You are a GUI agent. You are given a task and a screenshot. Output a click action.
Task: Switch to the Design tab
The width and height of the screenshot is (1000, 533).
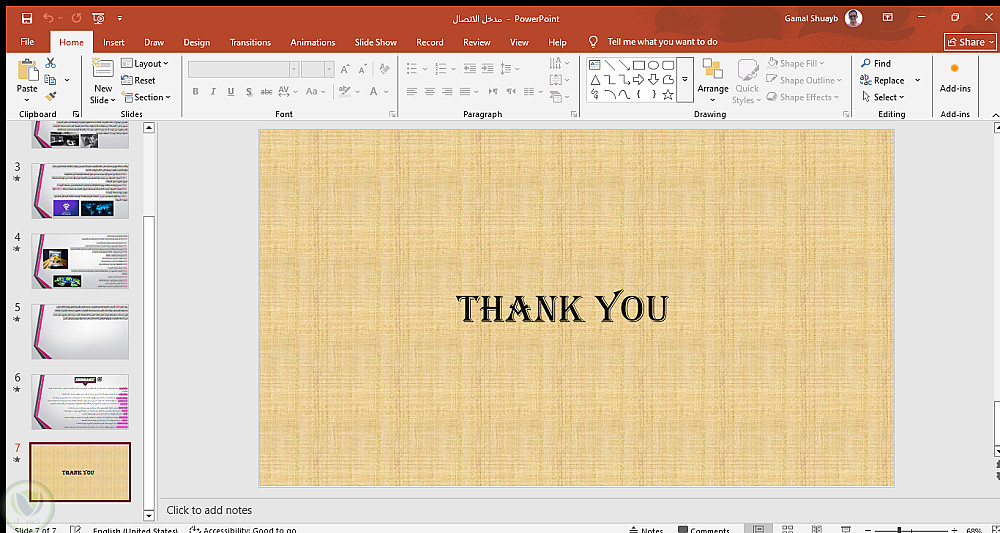196,42
